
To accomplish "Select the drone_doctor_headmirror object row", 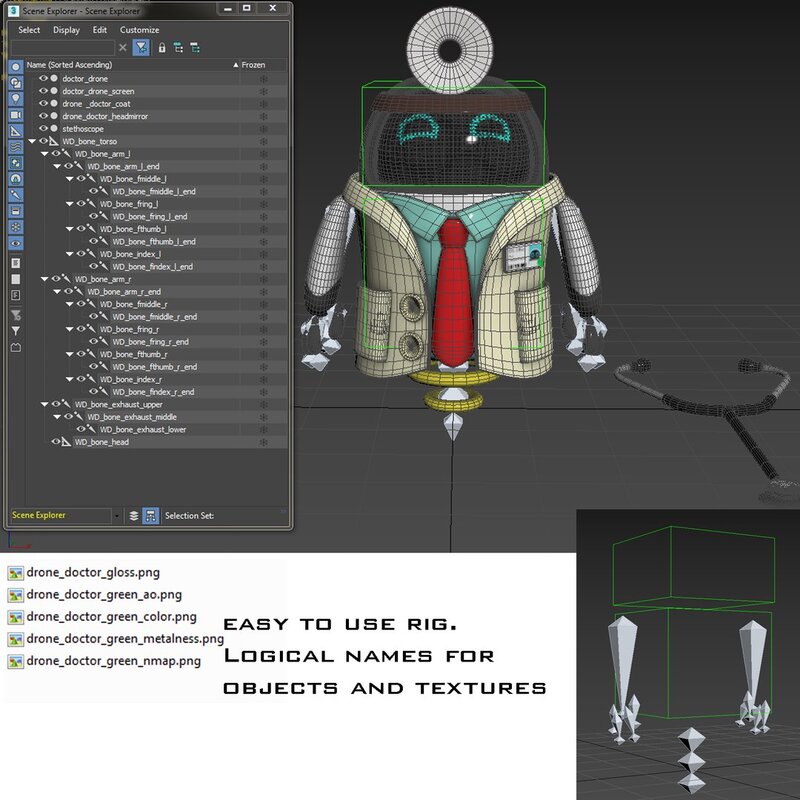I will (x=100, y=116).
